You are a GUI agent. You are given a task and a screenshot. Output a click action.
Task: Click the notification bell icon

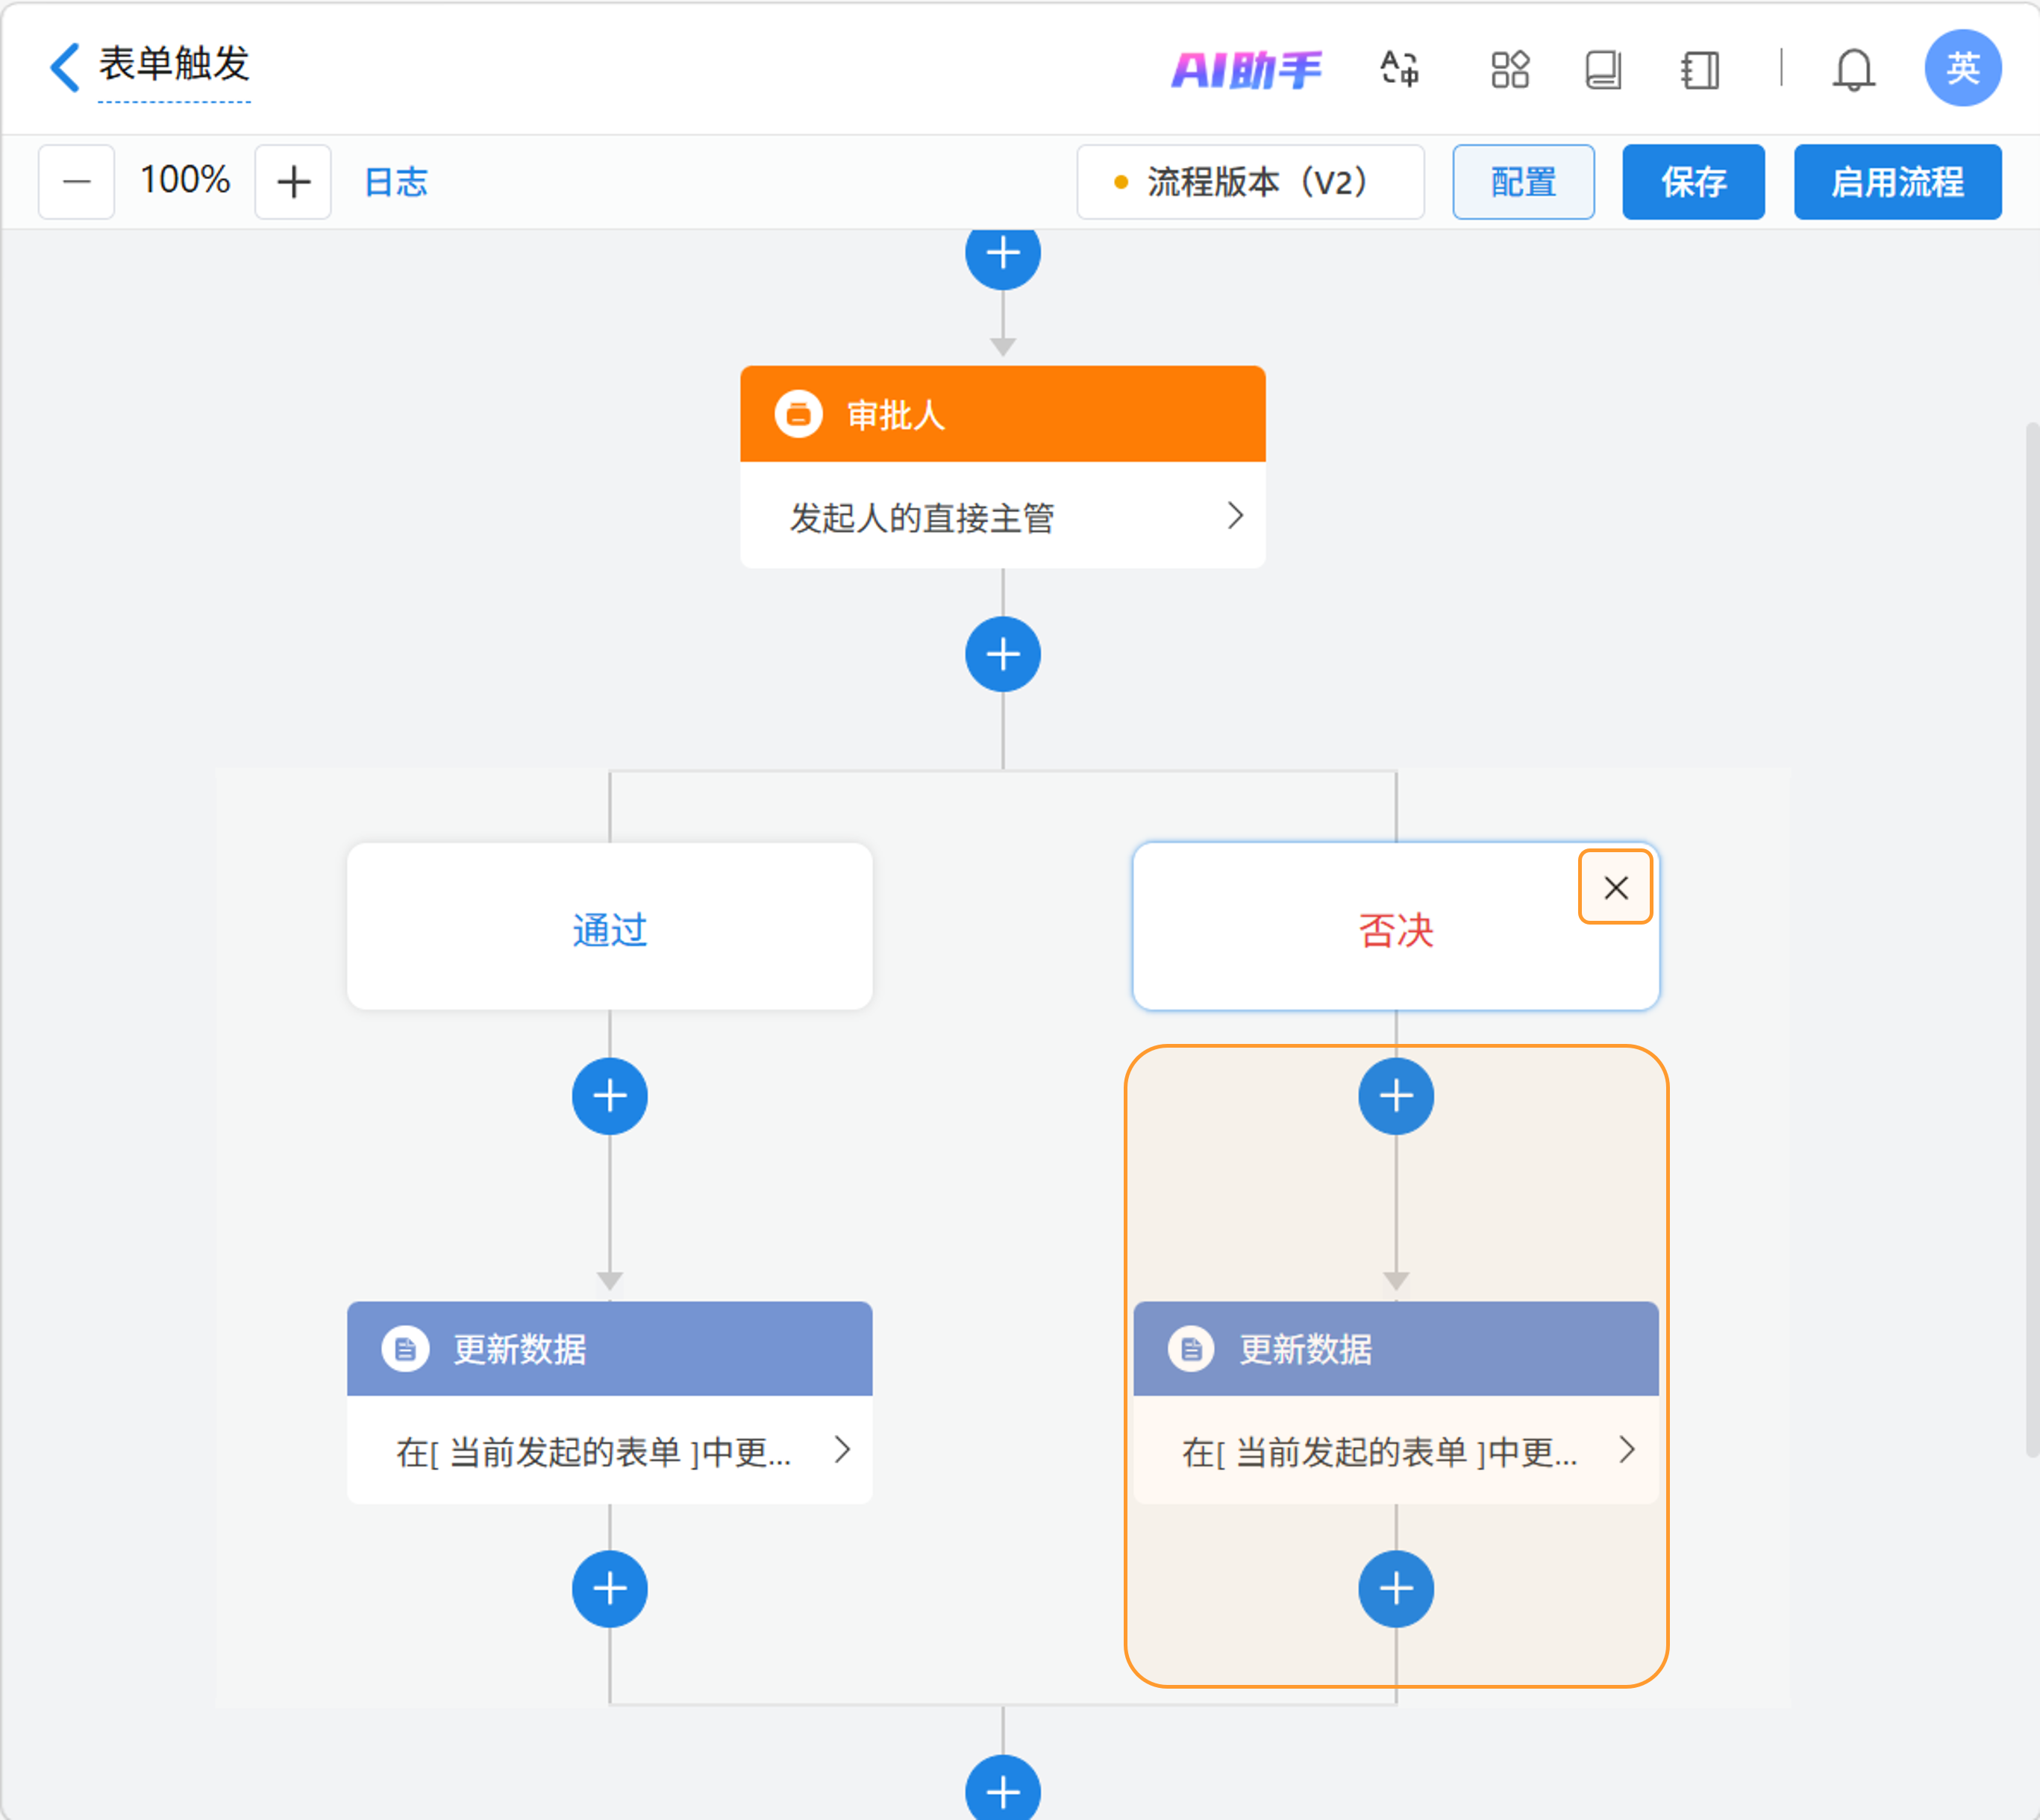pos(1852,70)
